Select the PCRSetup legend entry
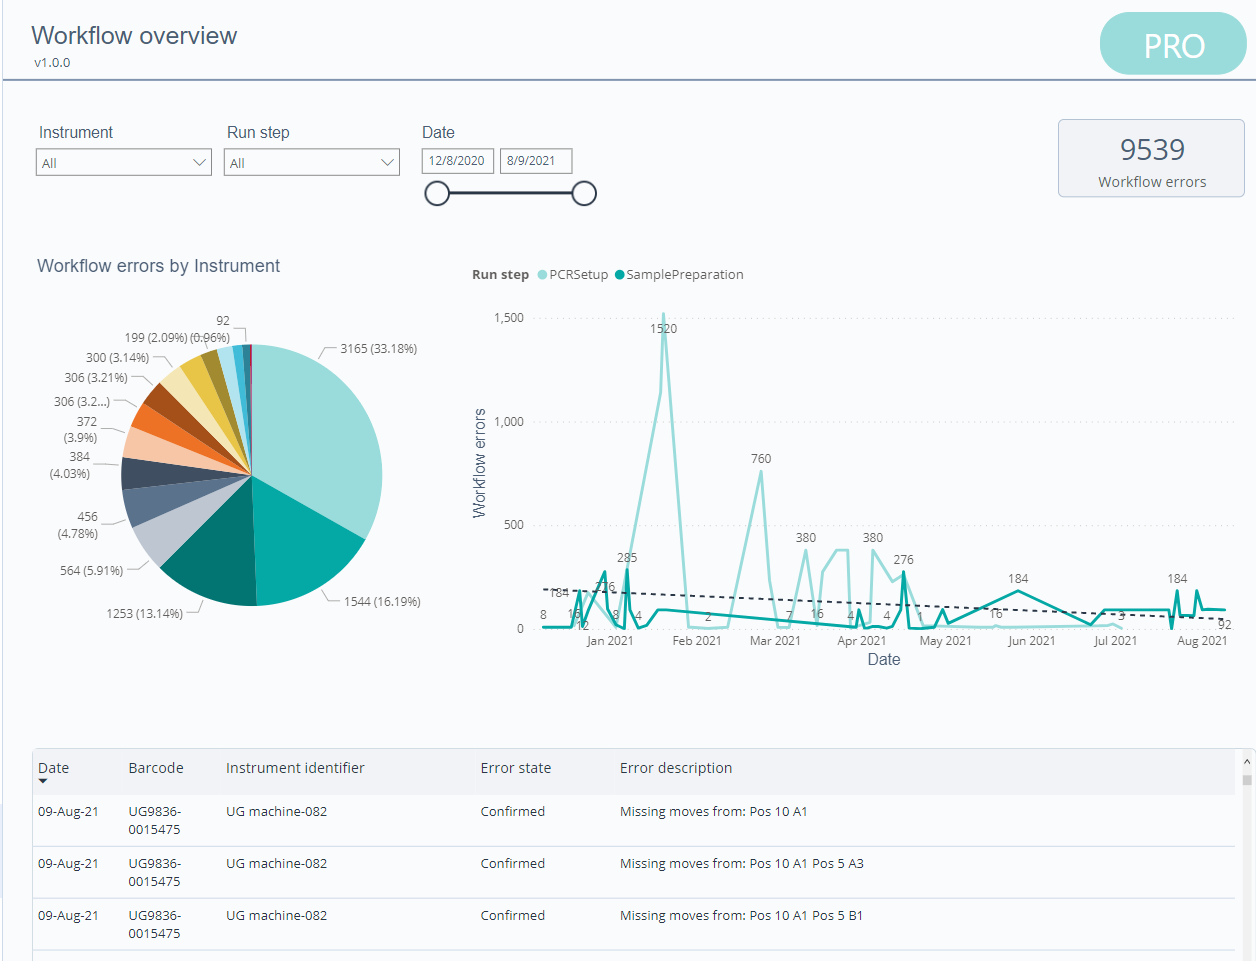This screenshot has height=961, width=1260. tap(573, 274)
